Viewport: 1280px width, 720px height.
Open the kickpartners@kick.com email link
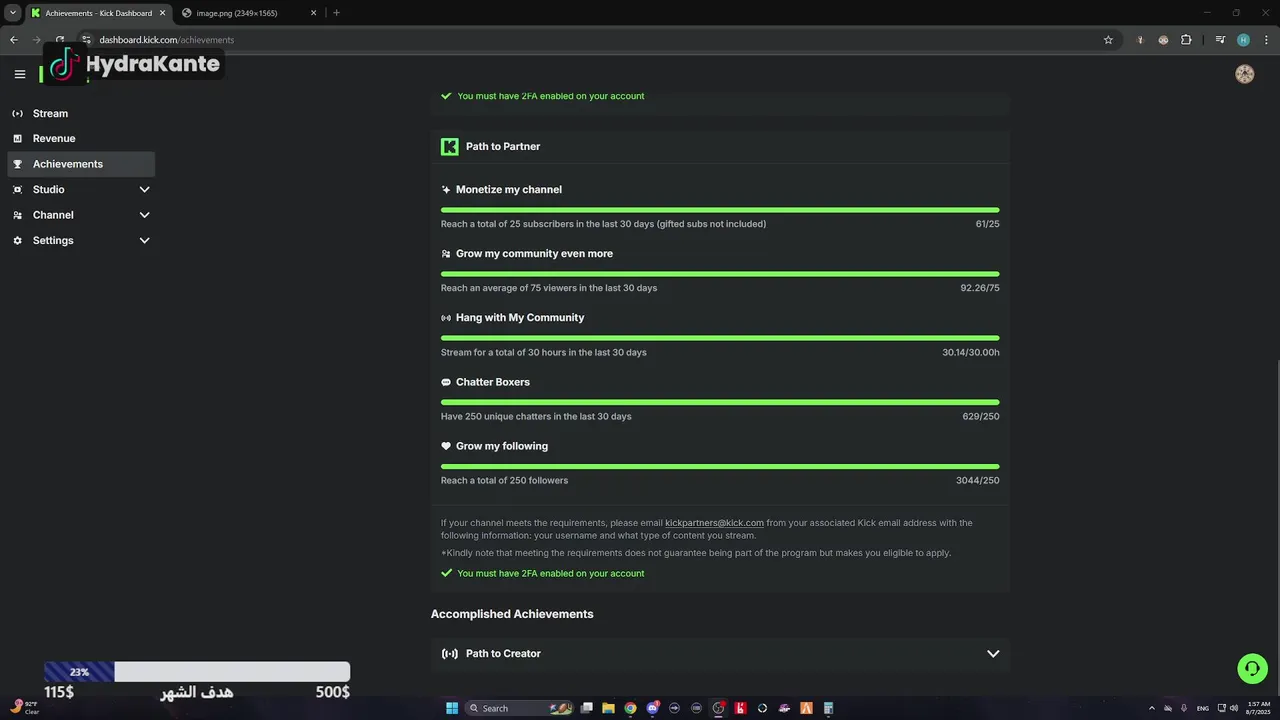coord(714,523)
